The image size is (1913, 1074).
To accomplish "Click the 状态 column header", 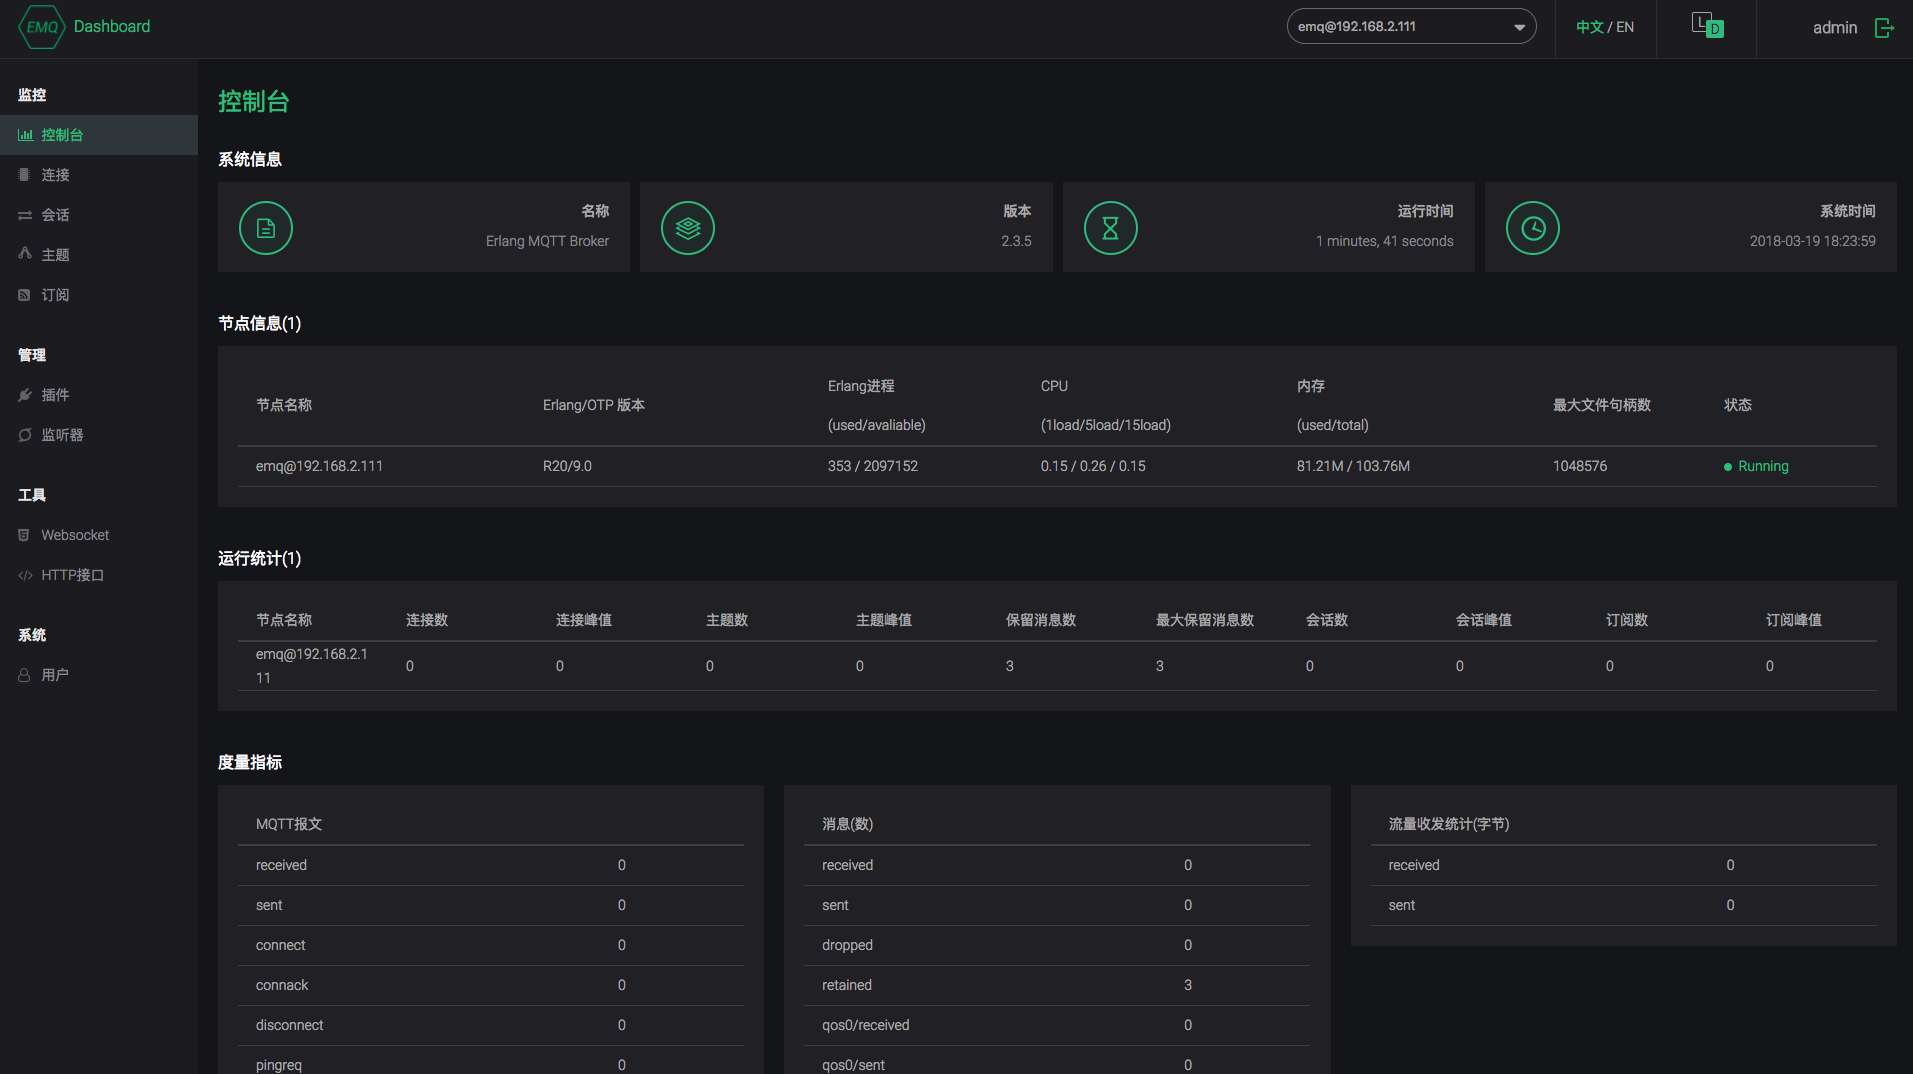I will point(1738,405).
